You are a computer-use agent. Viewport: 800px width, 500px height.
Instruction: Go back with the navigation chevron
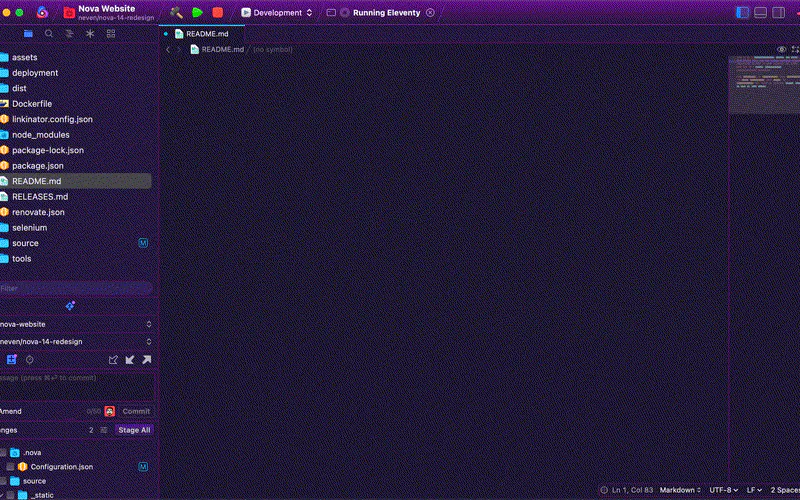pos(168,49)
